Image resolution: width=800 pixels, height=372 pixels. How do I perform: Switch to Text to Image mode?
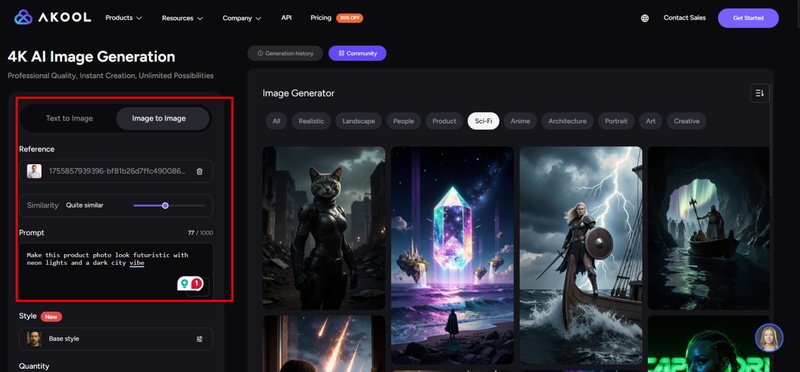click(69, 118)
